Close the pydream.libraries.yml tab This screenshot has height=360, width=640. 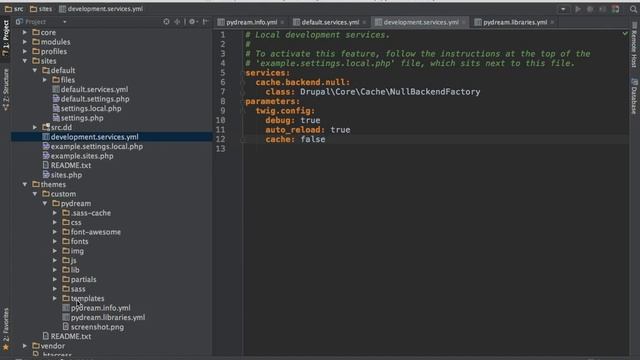[552, 22]
